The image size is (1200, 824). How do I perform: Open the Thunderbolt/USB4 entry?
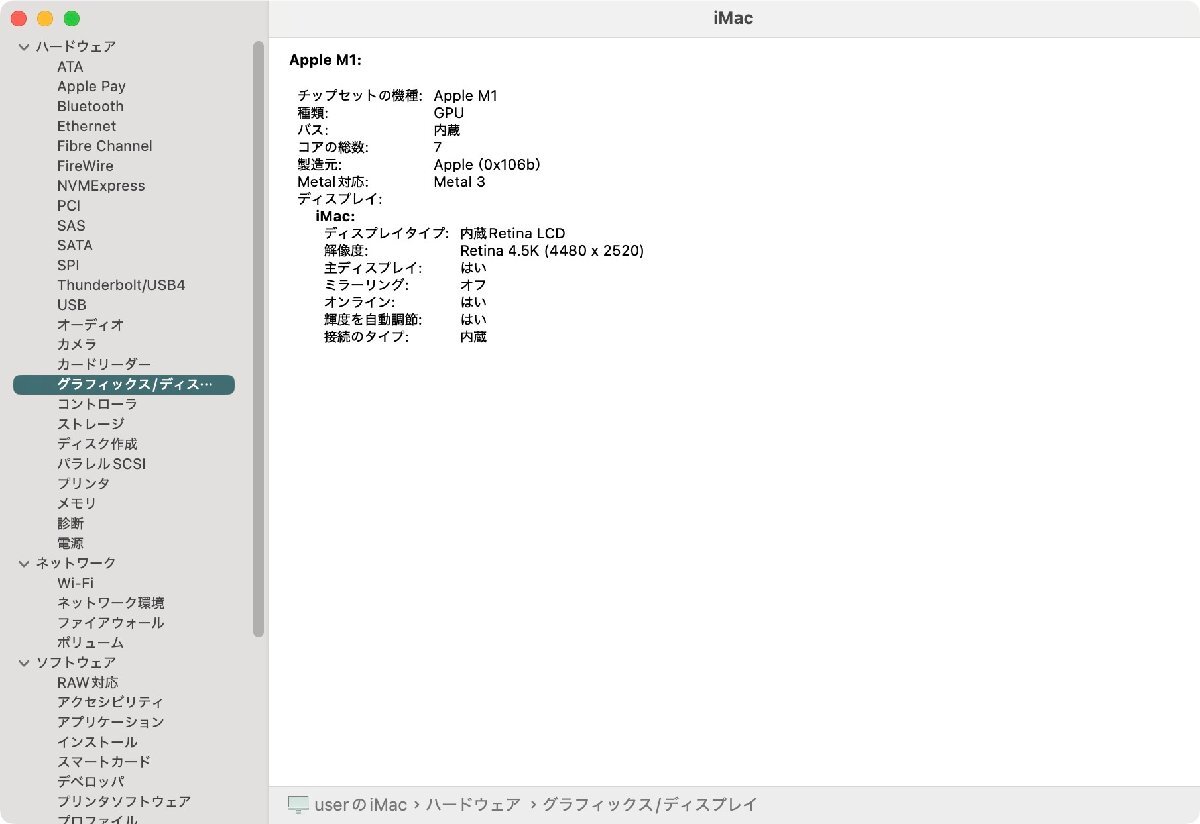[x=121, y=285]
